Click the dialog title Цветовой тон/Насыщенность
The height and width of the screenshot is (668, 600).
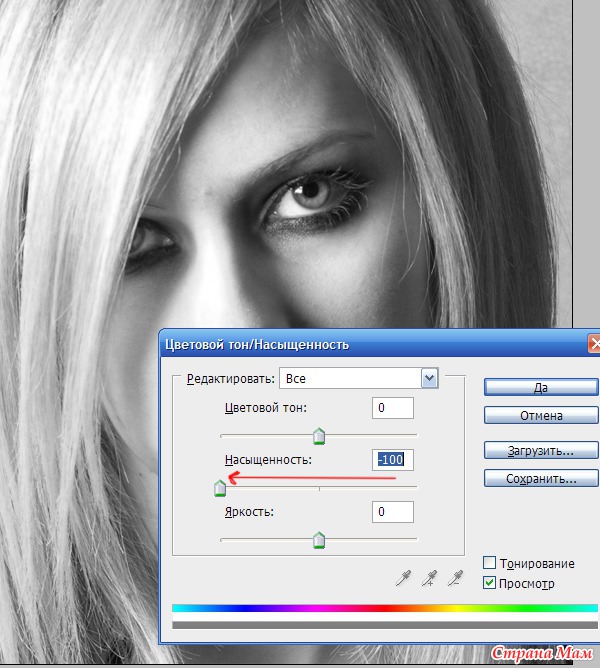[x=257, y=344]
